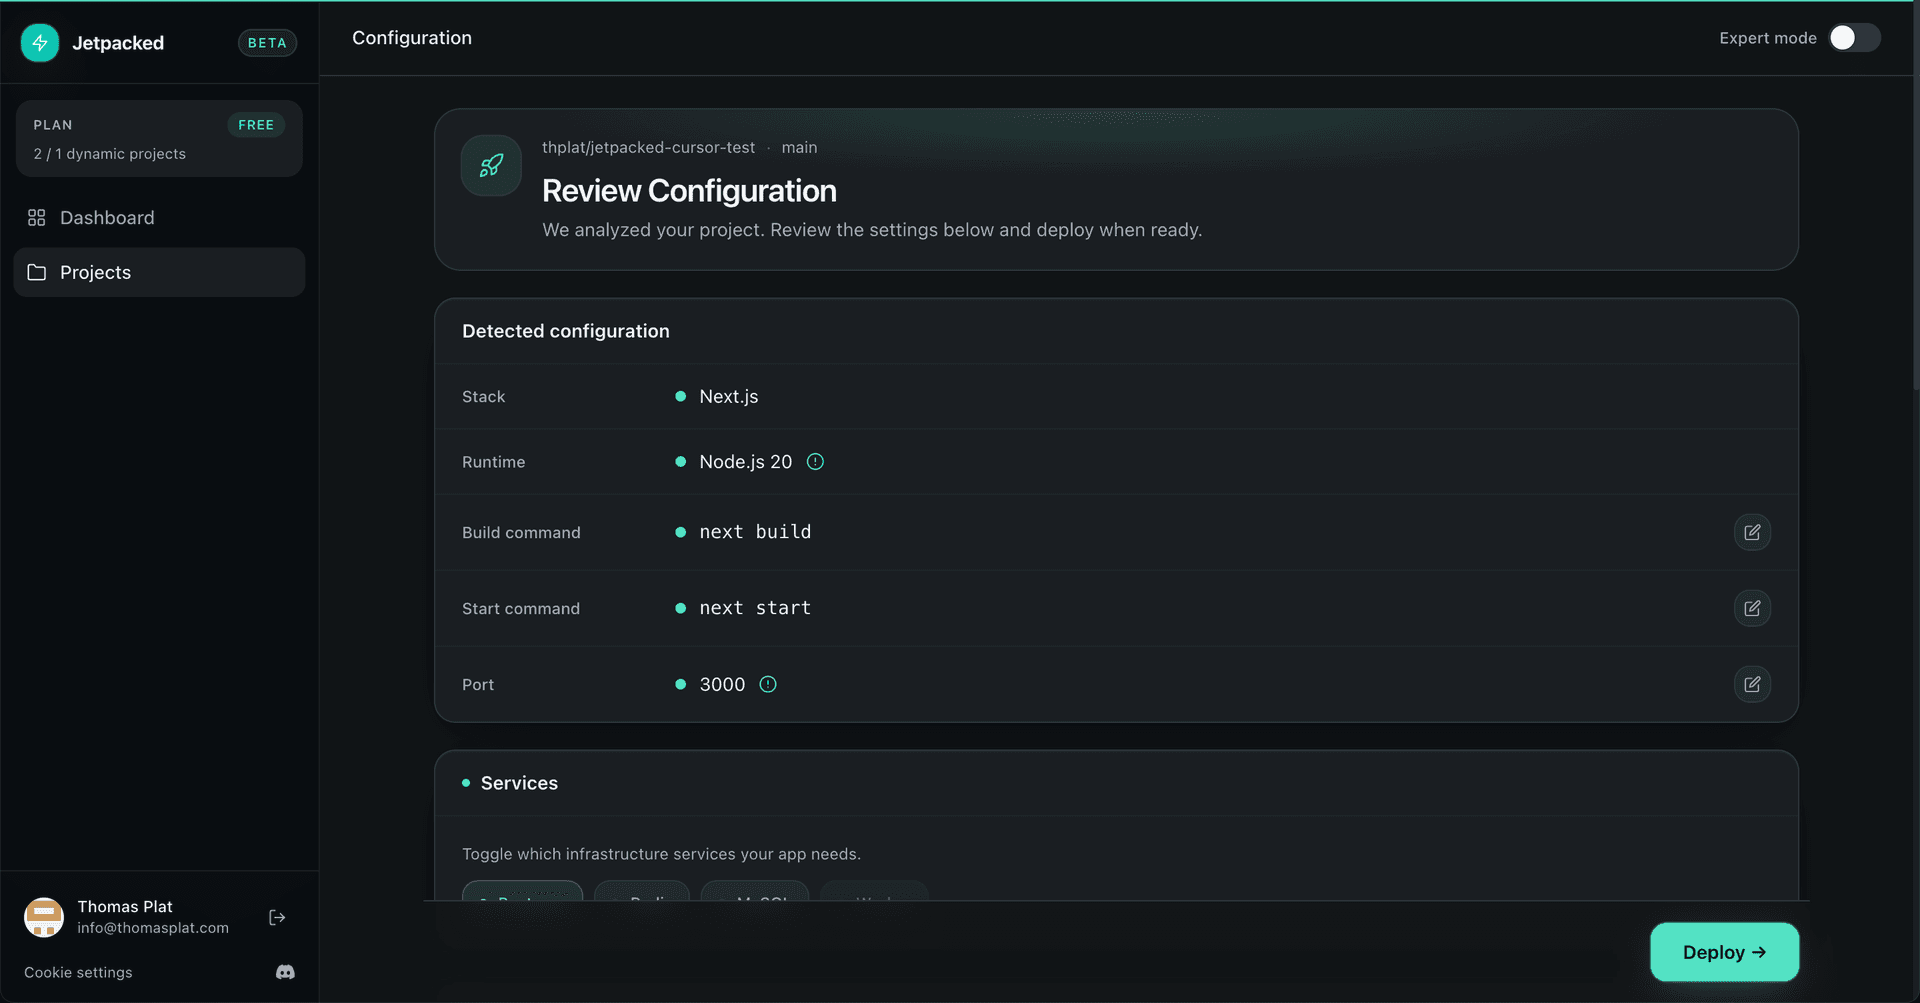Open the Dashboard page in sidebar
Image resolution: width=1920 pixels, height=1003 pixels.
(x=159, y=218)
